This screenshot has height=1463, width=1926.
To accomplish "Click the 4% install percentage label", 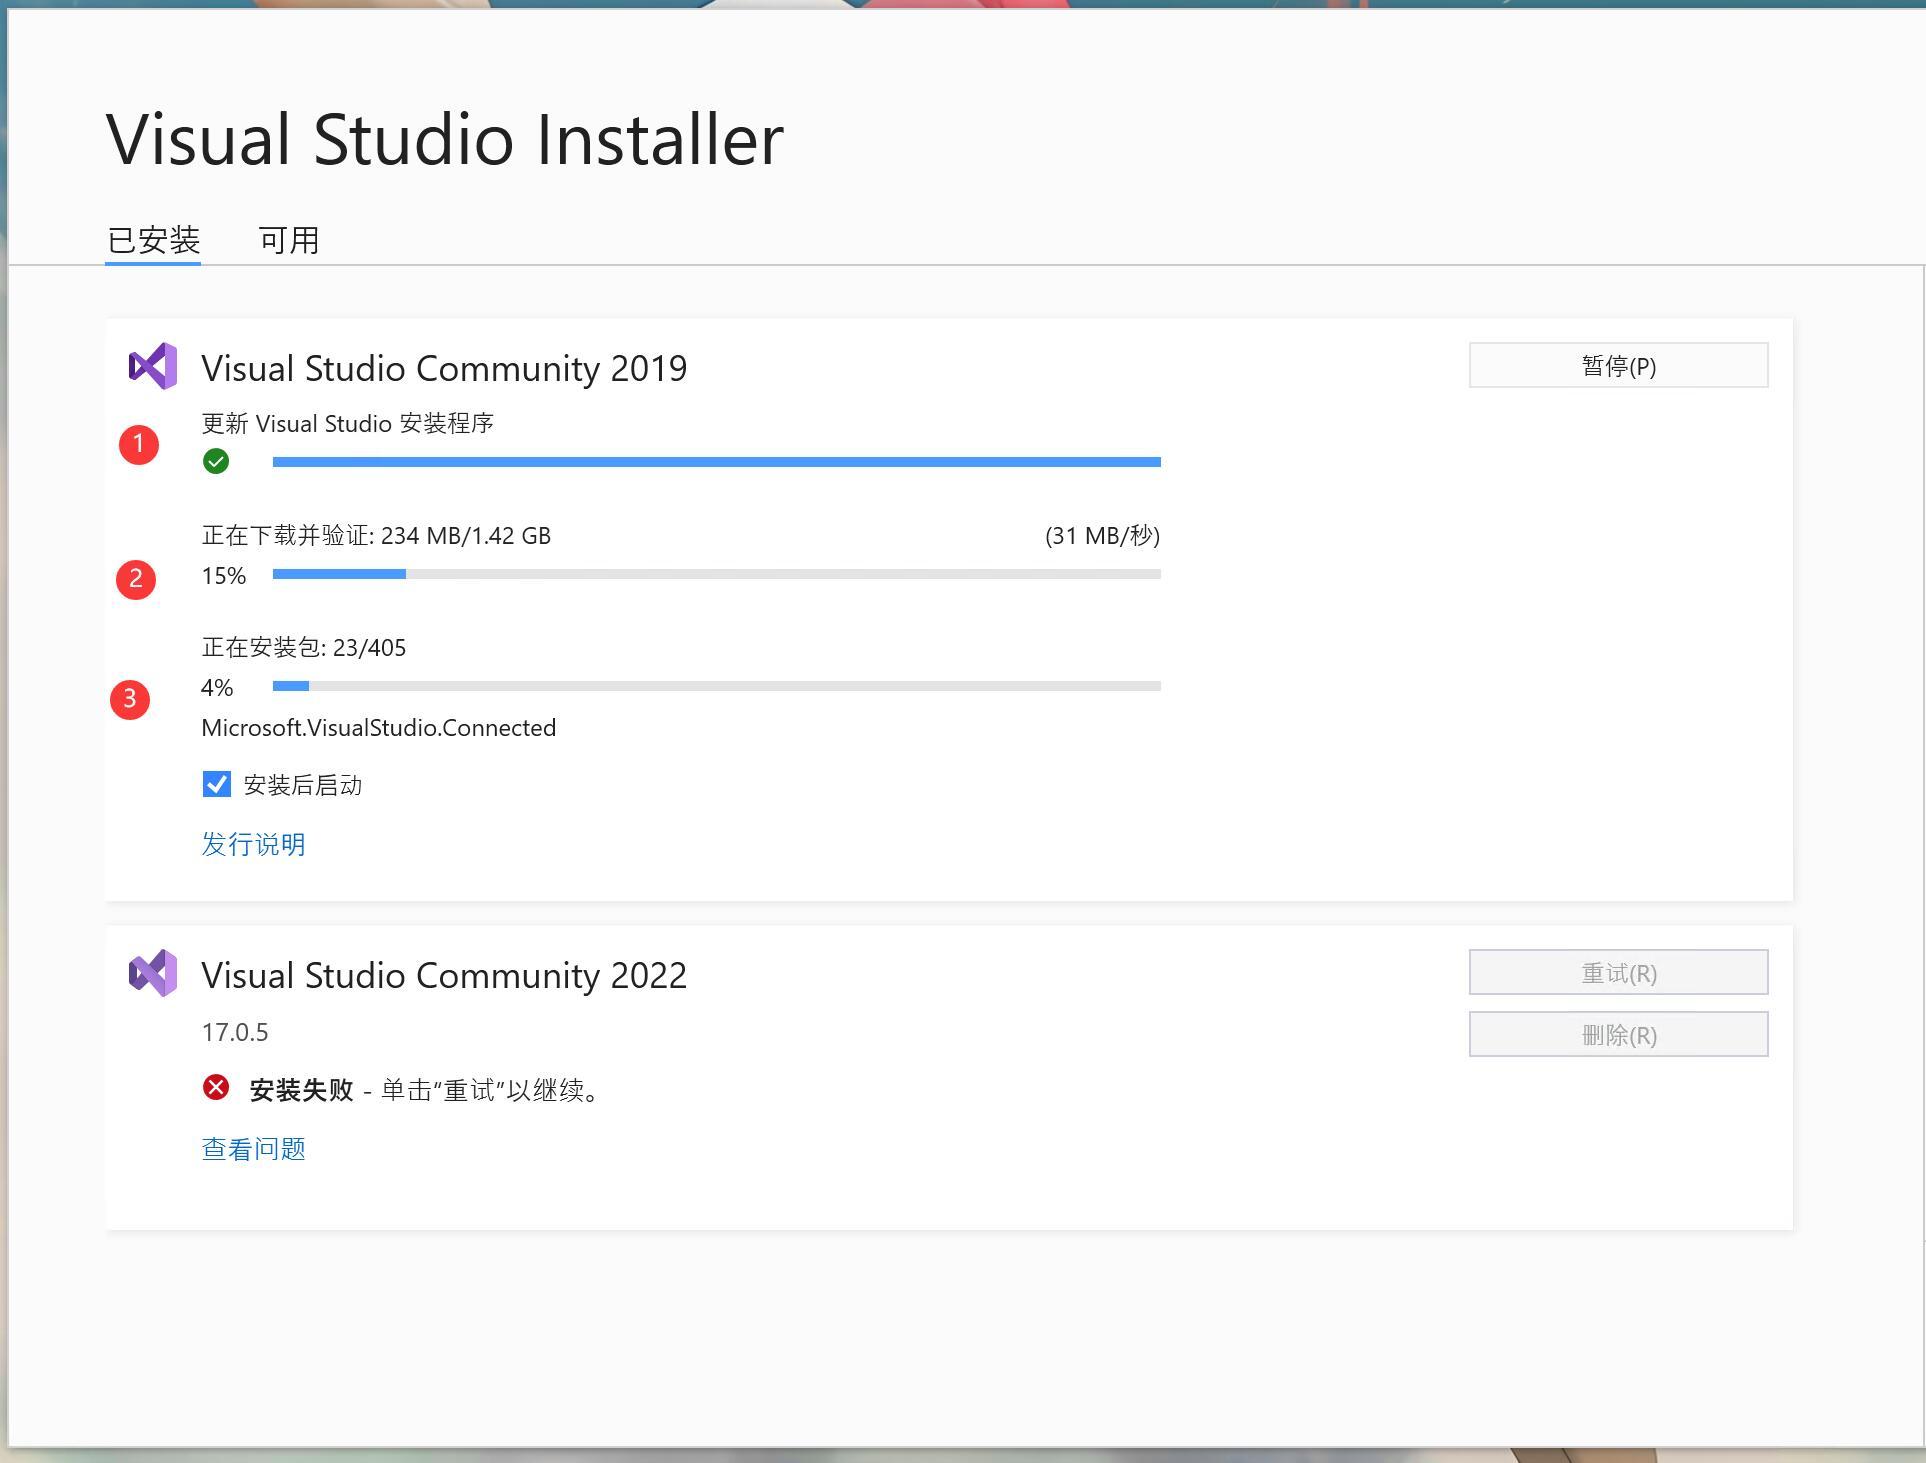I will (x=217, y=687).
